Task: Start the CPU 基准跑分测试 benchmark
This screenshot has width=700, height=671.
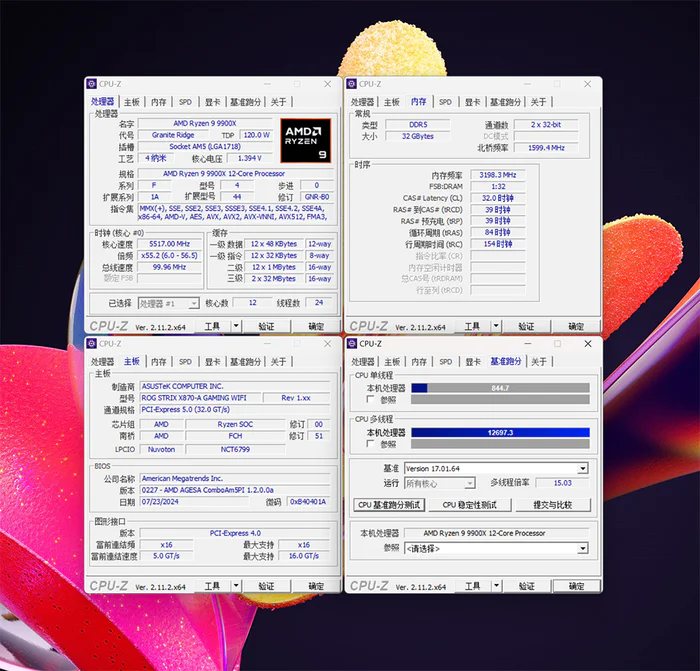Action: tap(389, 505)
